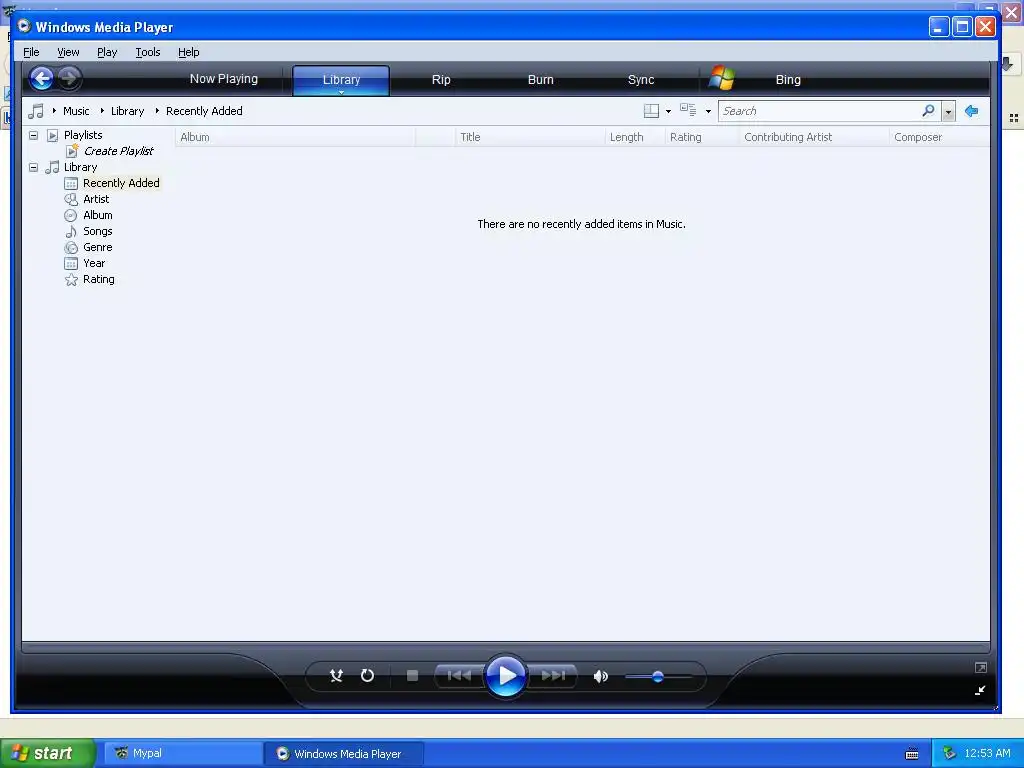The width and height of the screenshot is (1024, 768).
Task: Sort by the Composer column header
Action: pos(940,137)
